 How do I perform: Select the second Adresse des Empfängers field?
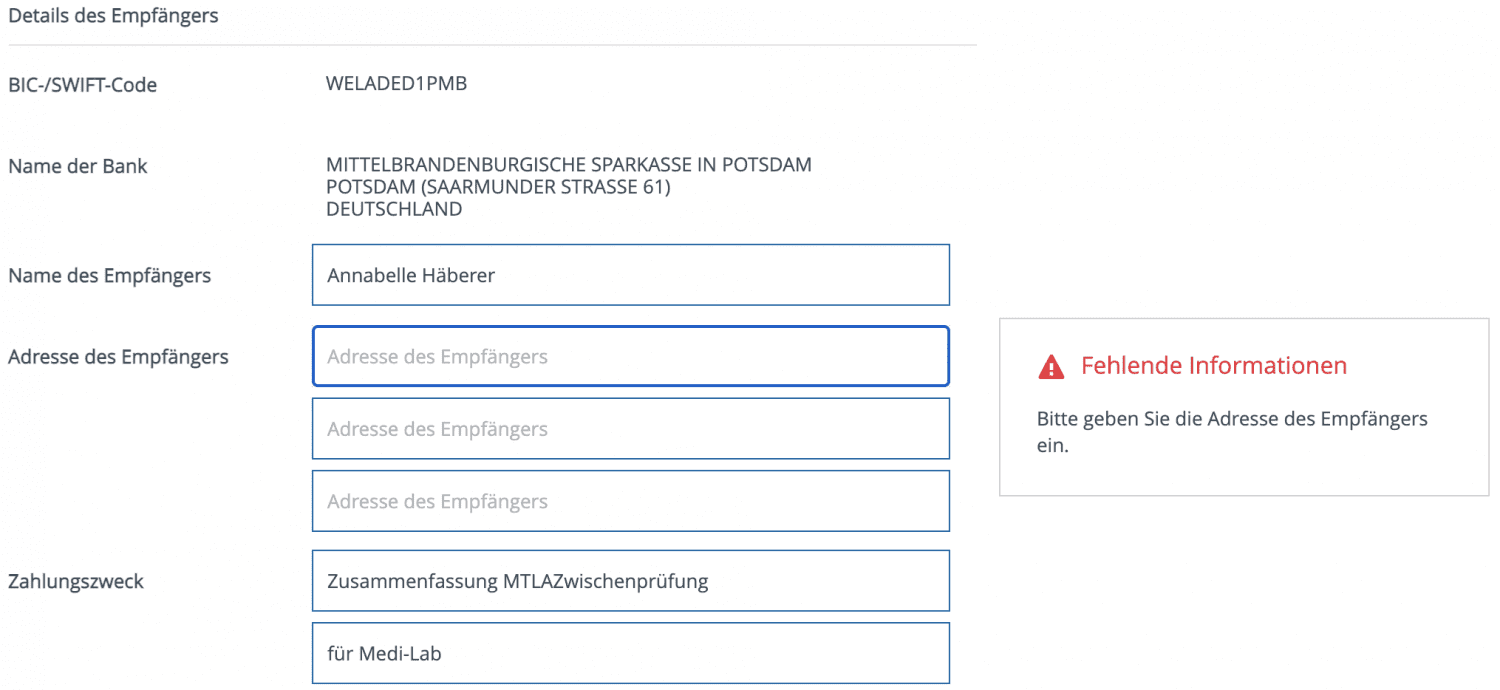(630, 429)
